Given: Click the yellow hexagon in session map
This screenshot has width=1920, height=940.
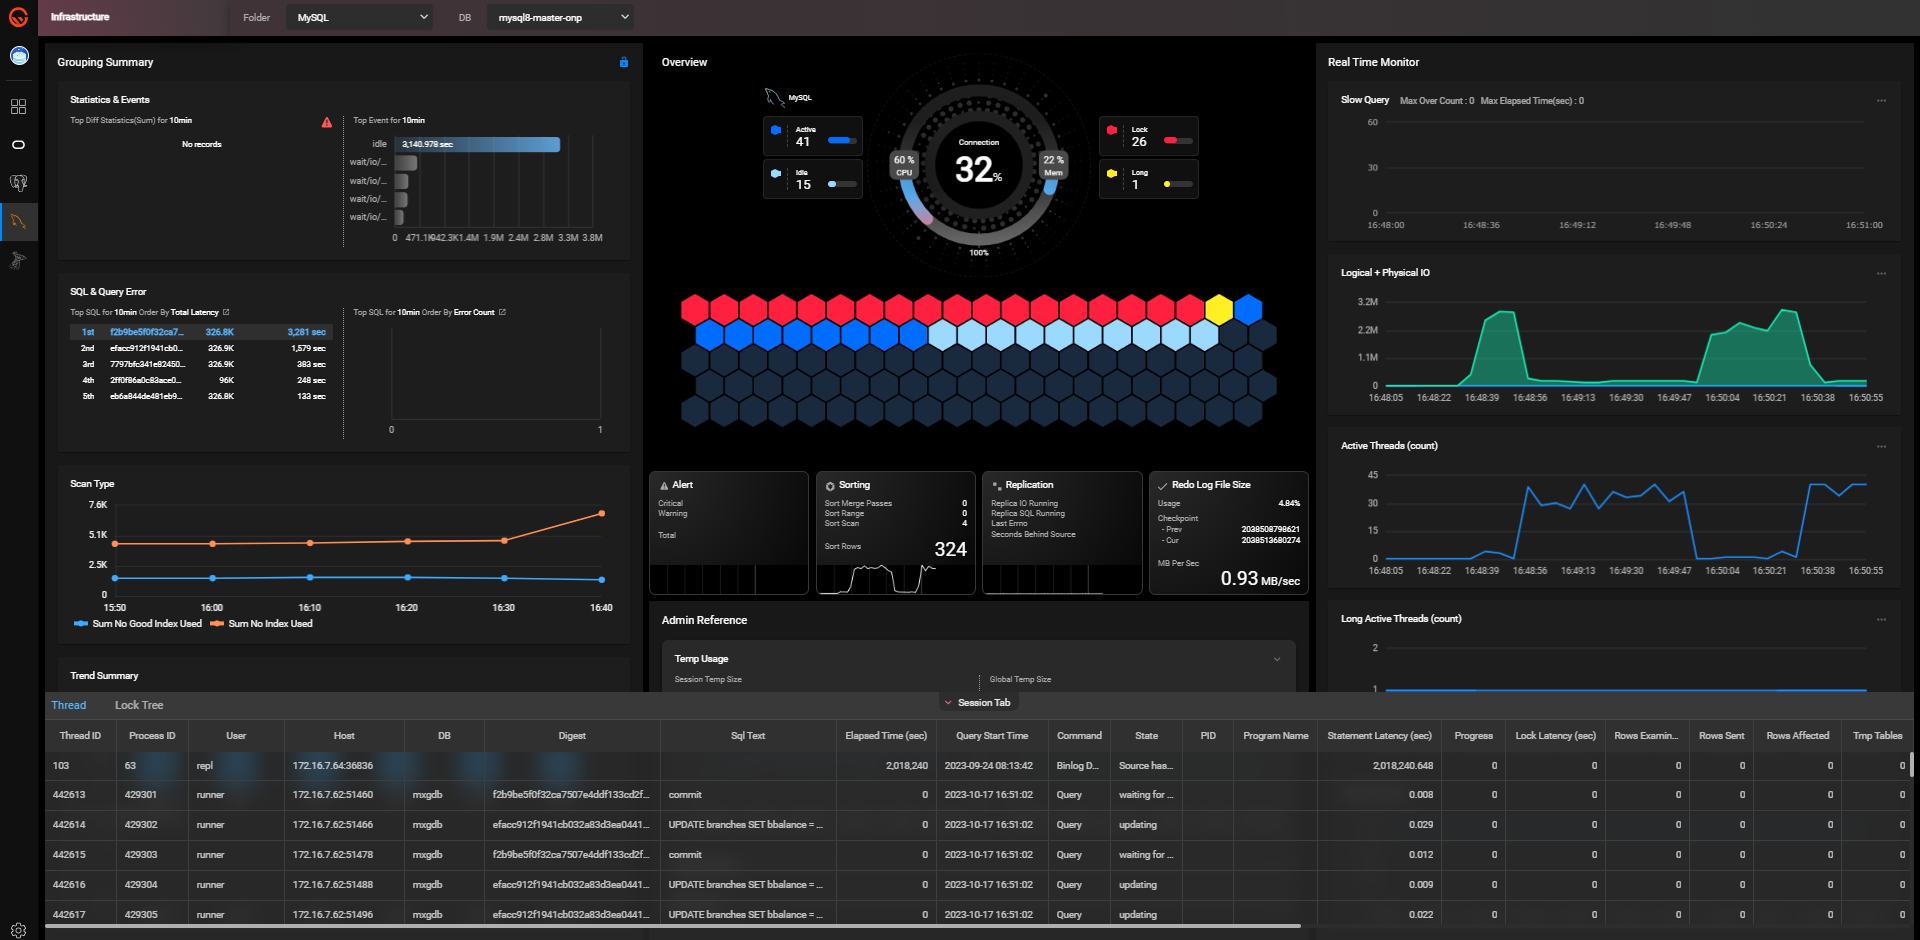Looking at the screenshot, I should click(1219, 309).
